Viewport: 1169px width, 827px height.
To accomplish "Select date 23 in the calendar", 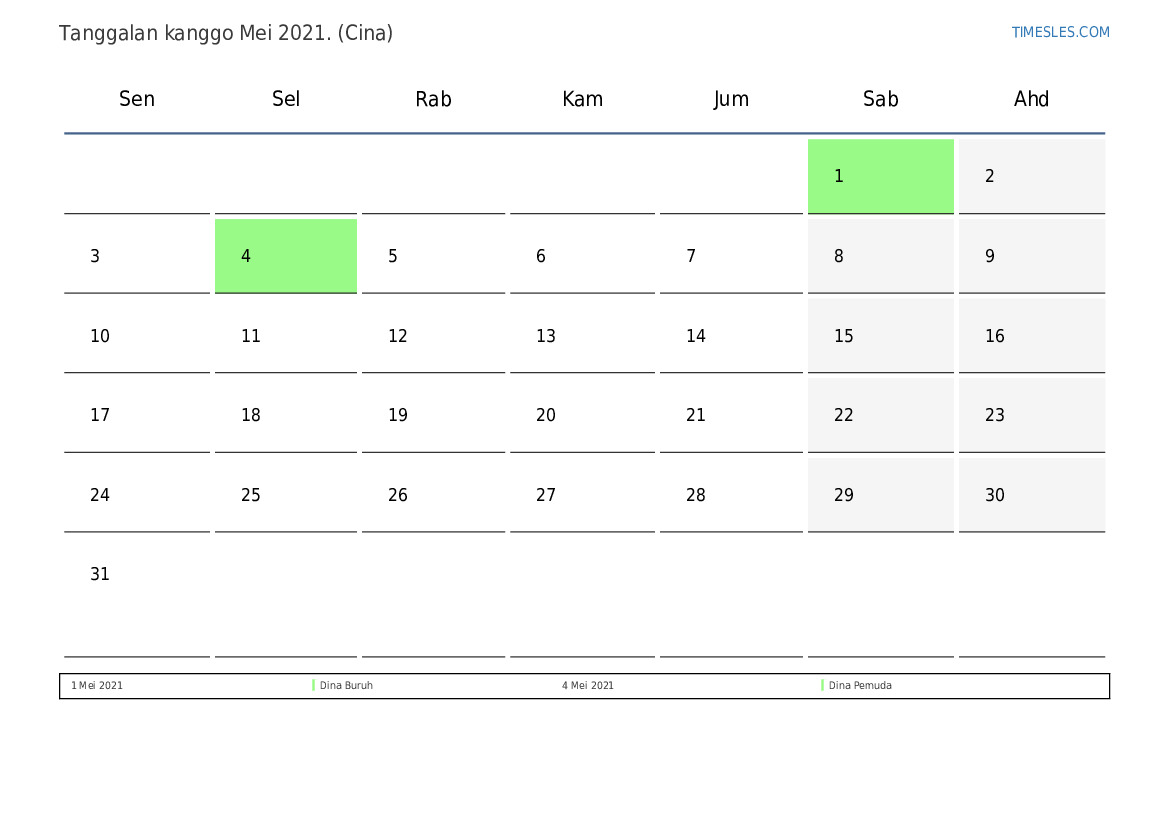I will pyautogui.click(x=995, y=415).
